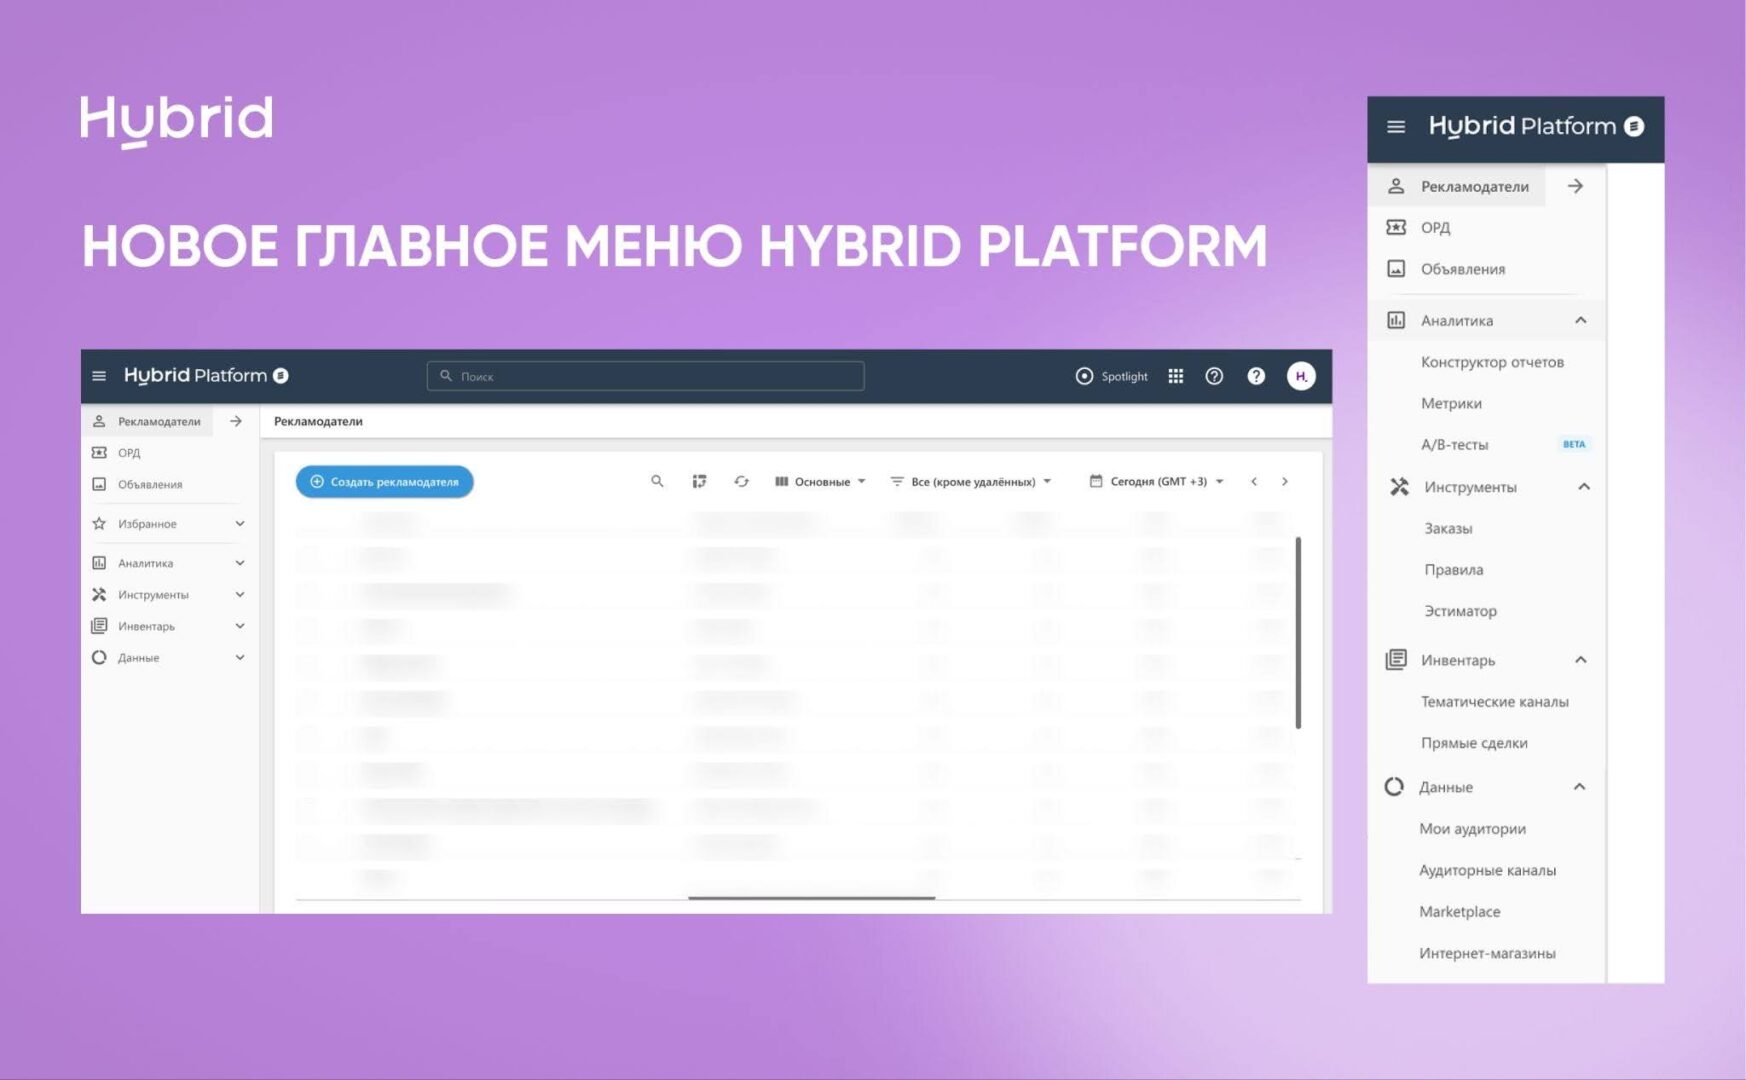Open Мои аудитории in the enlarged menu
This screenshot has height=1080, width=1746.
(x=1472, y=829)
